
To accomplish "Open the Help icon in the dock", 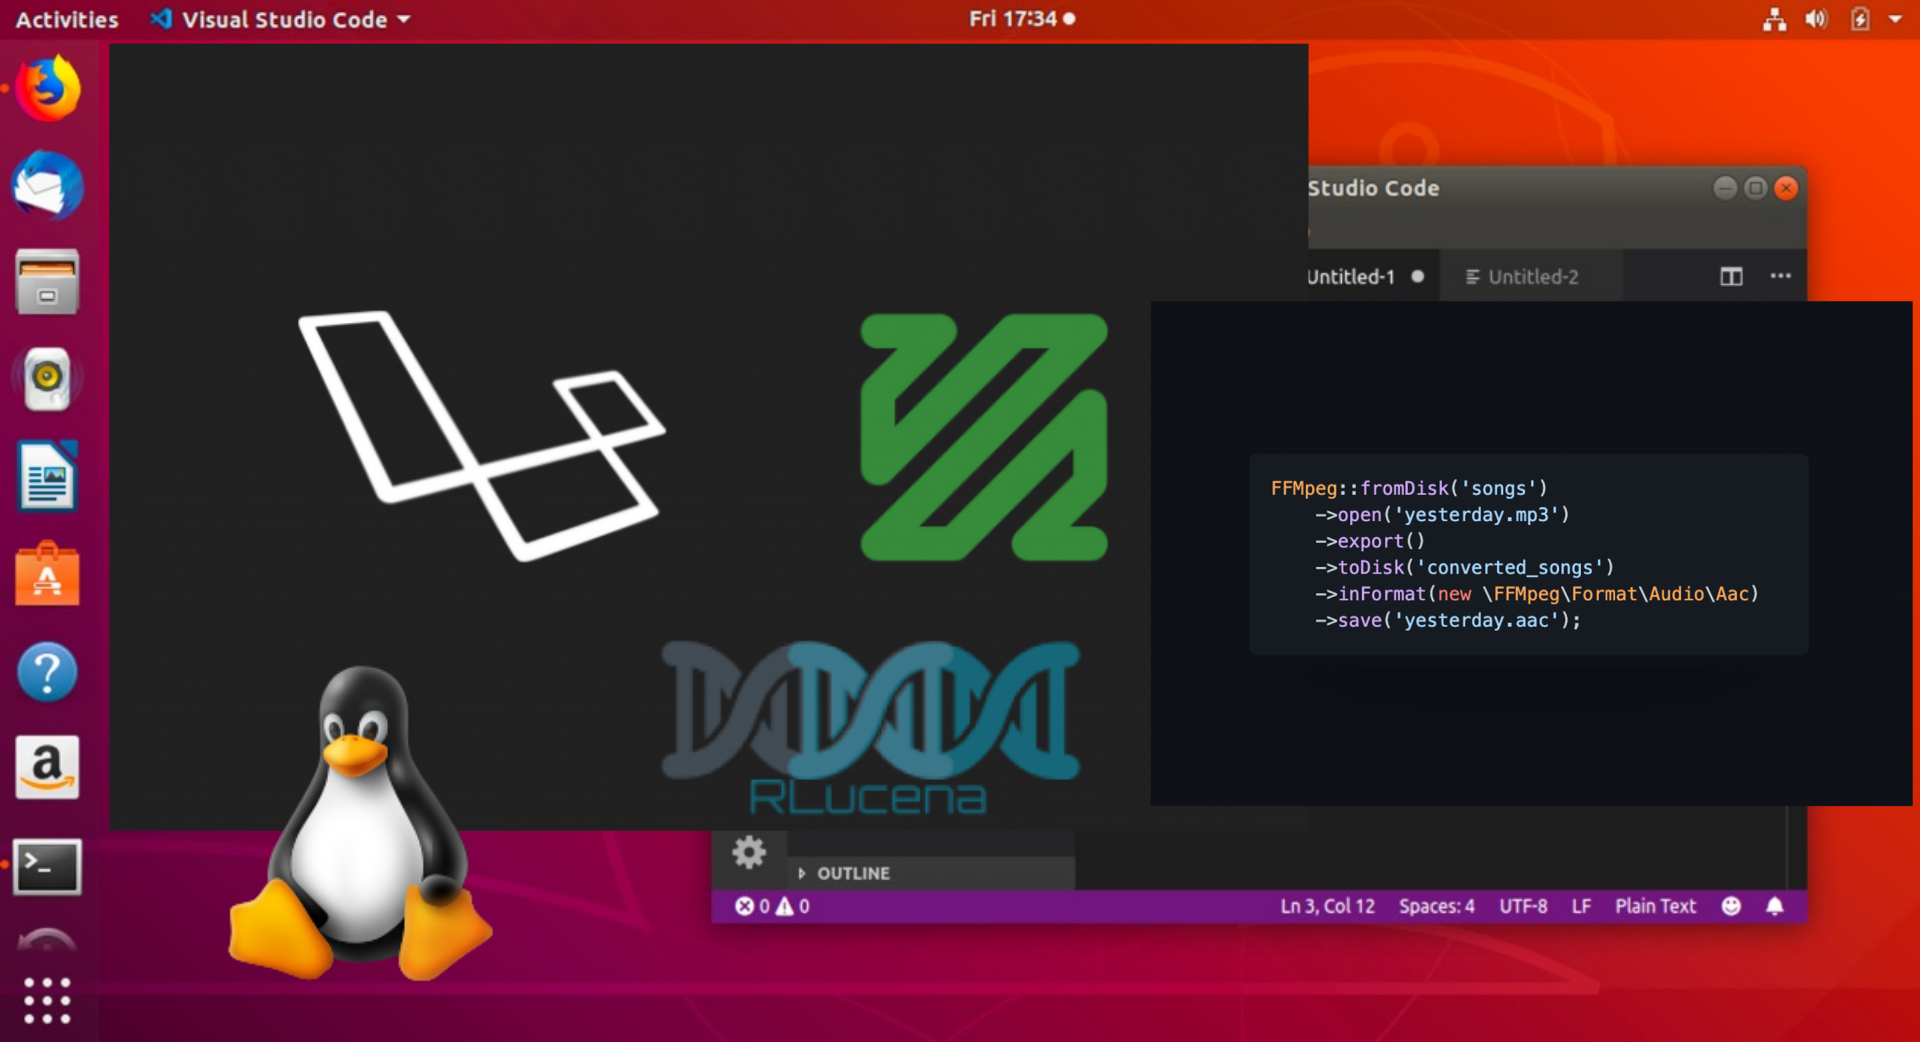I will 47,671.
